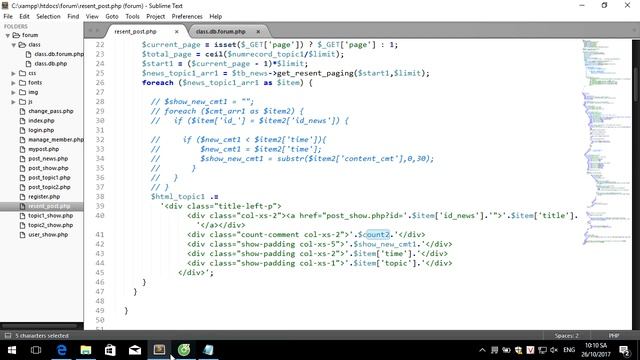This screenshot has height=360, width=640.
Task: Open post_topic2.php file
Action: [49, 187]
